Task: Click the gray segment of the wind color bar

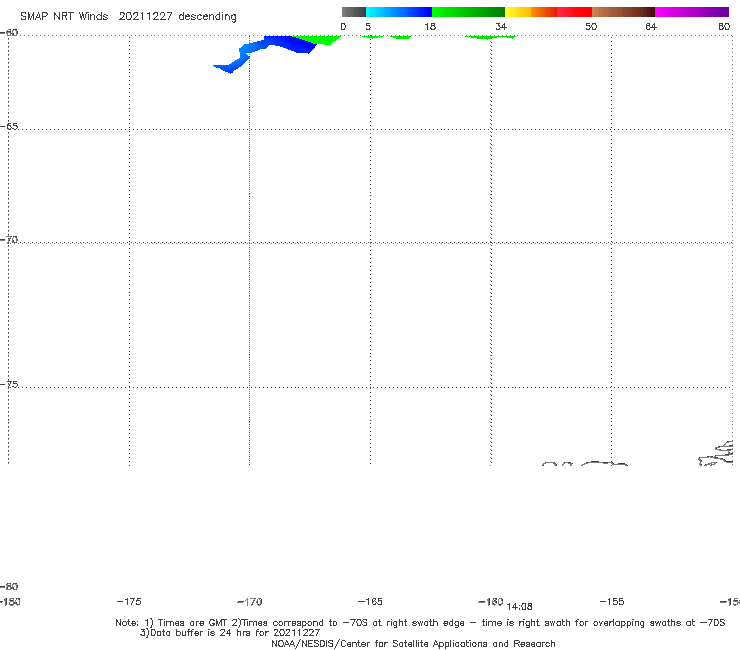Action: click(353, 12)
